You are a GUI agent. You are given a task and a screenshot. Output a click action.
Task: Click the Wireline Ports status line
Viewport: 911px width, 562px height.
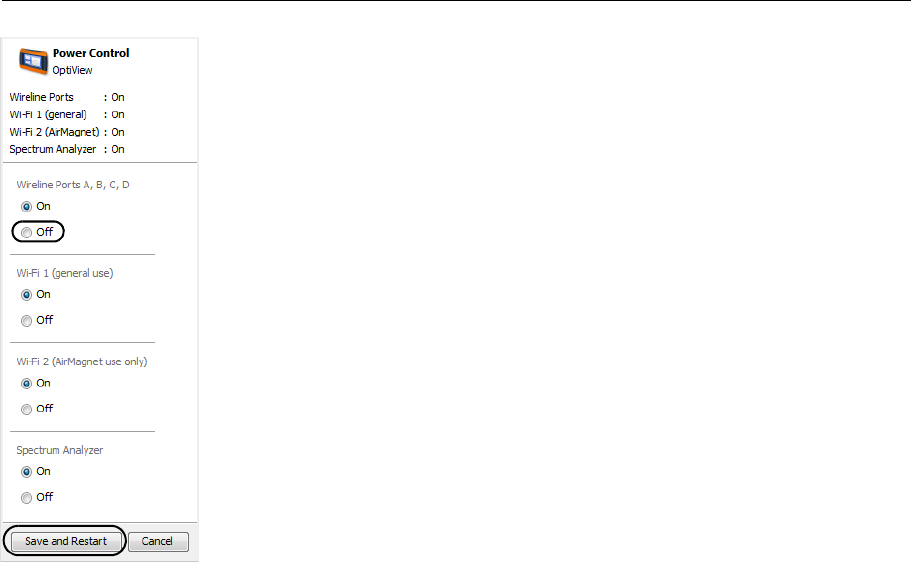pos(67,97)
